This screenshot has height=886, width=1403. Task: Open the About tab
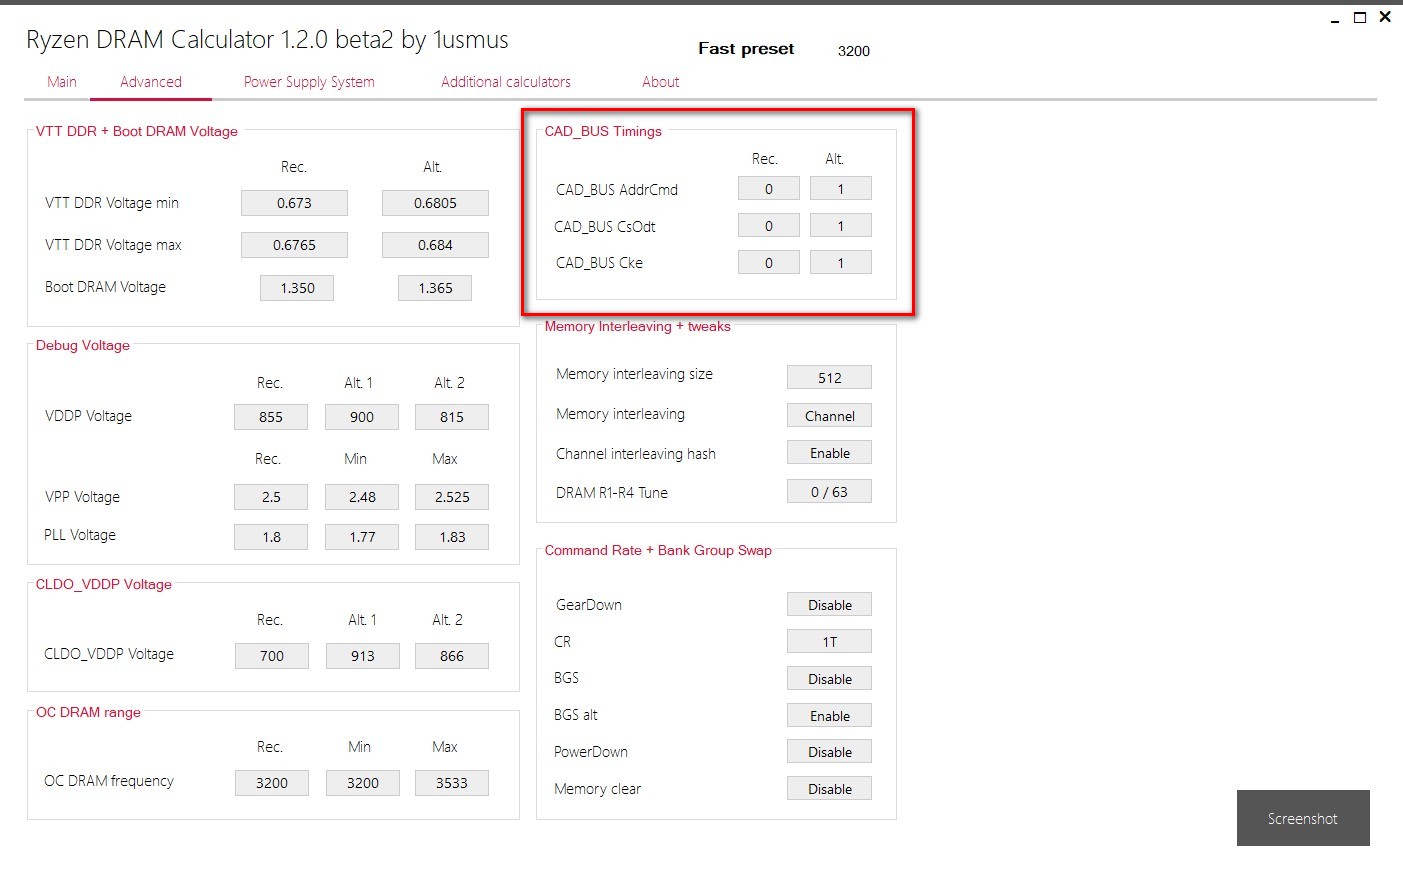tap(661, 82)
